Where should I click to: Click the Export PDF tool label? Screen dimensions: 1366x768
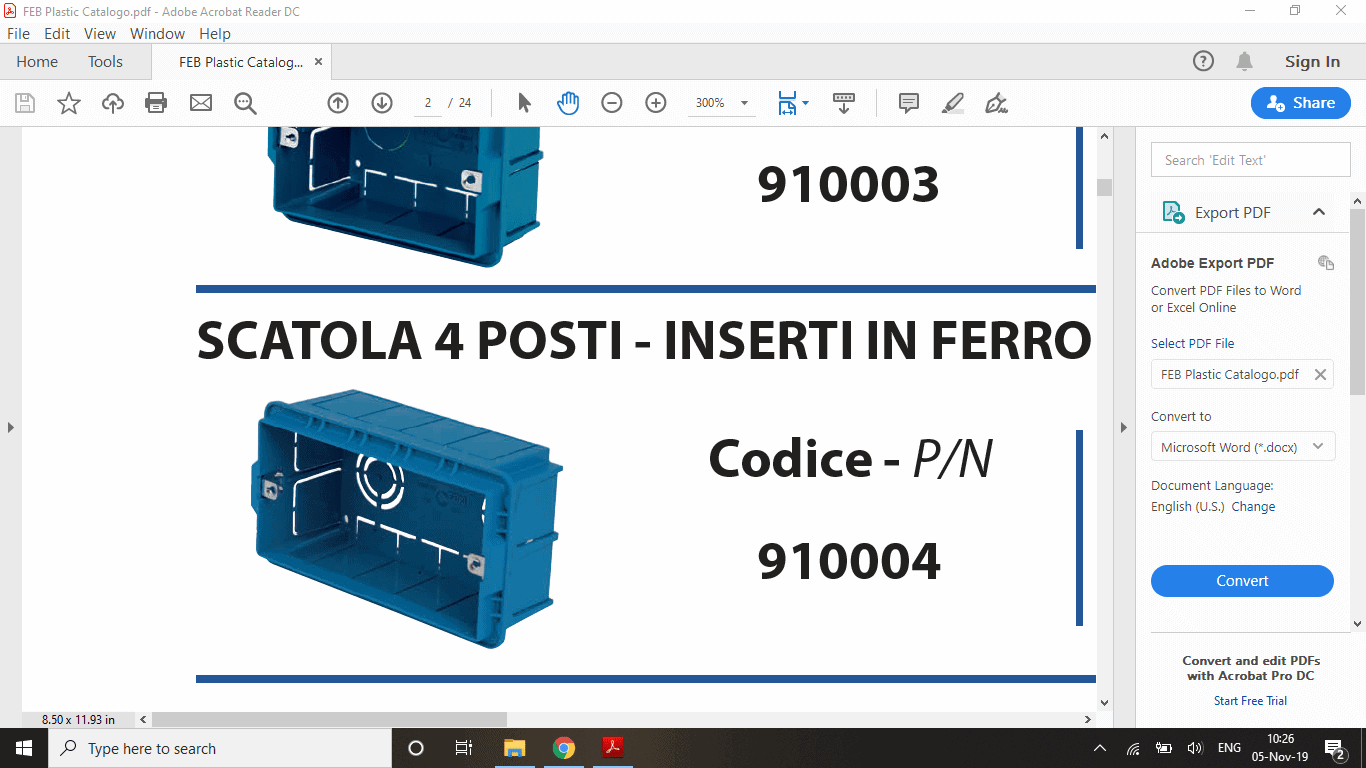click(1232, 213)
